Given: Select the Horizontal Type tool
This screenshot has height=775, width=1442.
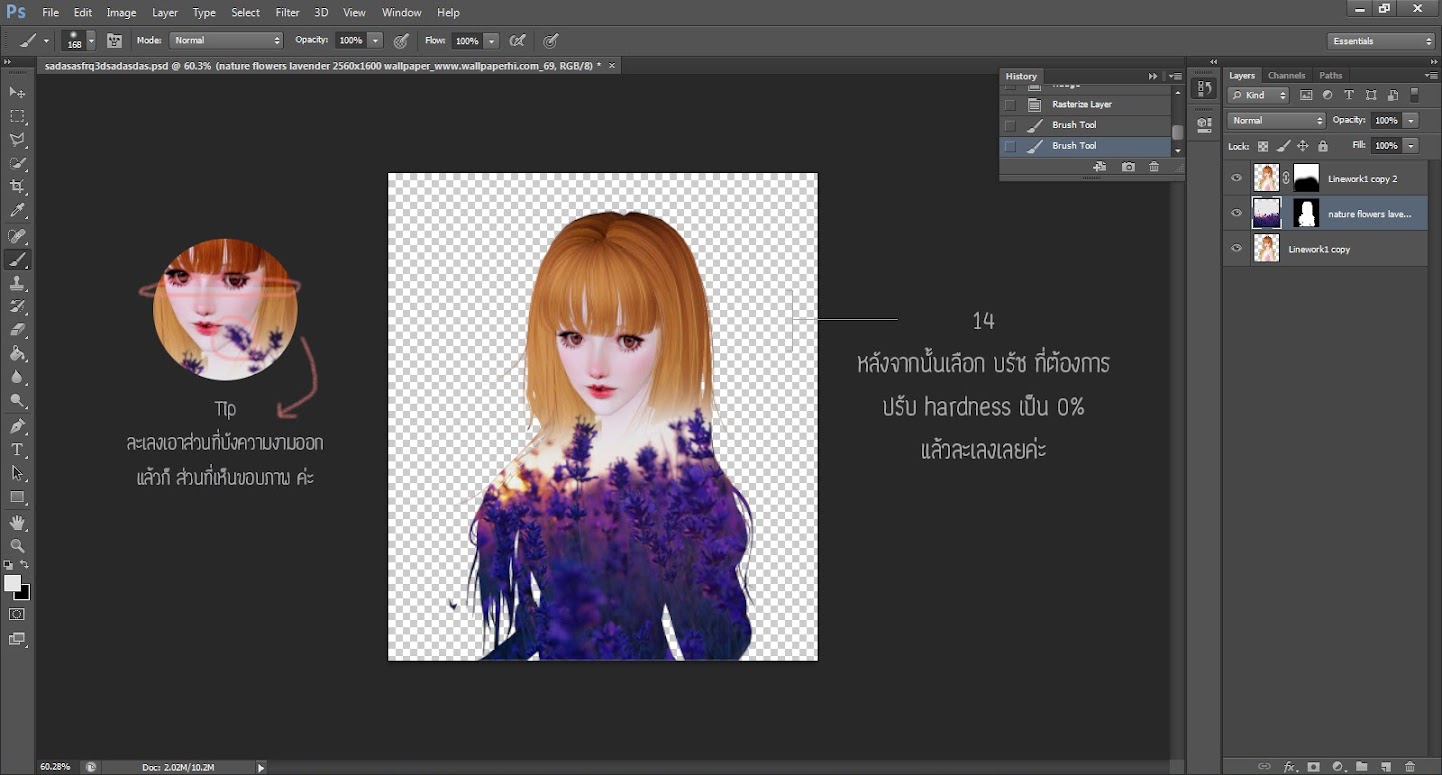Looking at the screenshot, I should point(17,450).
